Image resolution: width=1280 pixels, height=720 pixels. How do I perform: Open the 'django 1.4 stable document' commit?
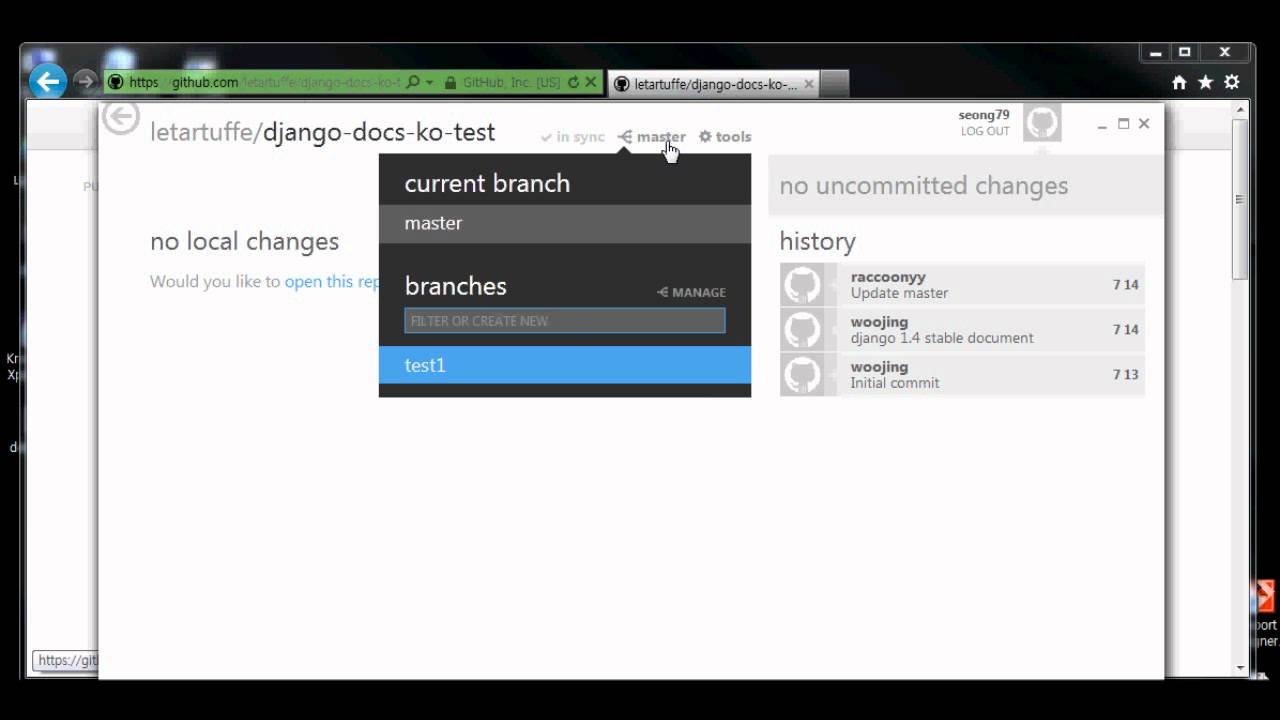pyautogui.click(x=962, y=329)
